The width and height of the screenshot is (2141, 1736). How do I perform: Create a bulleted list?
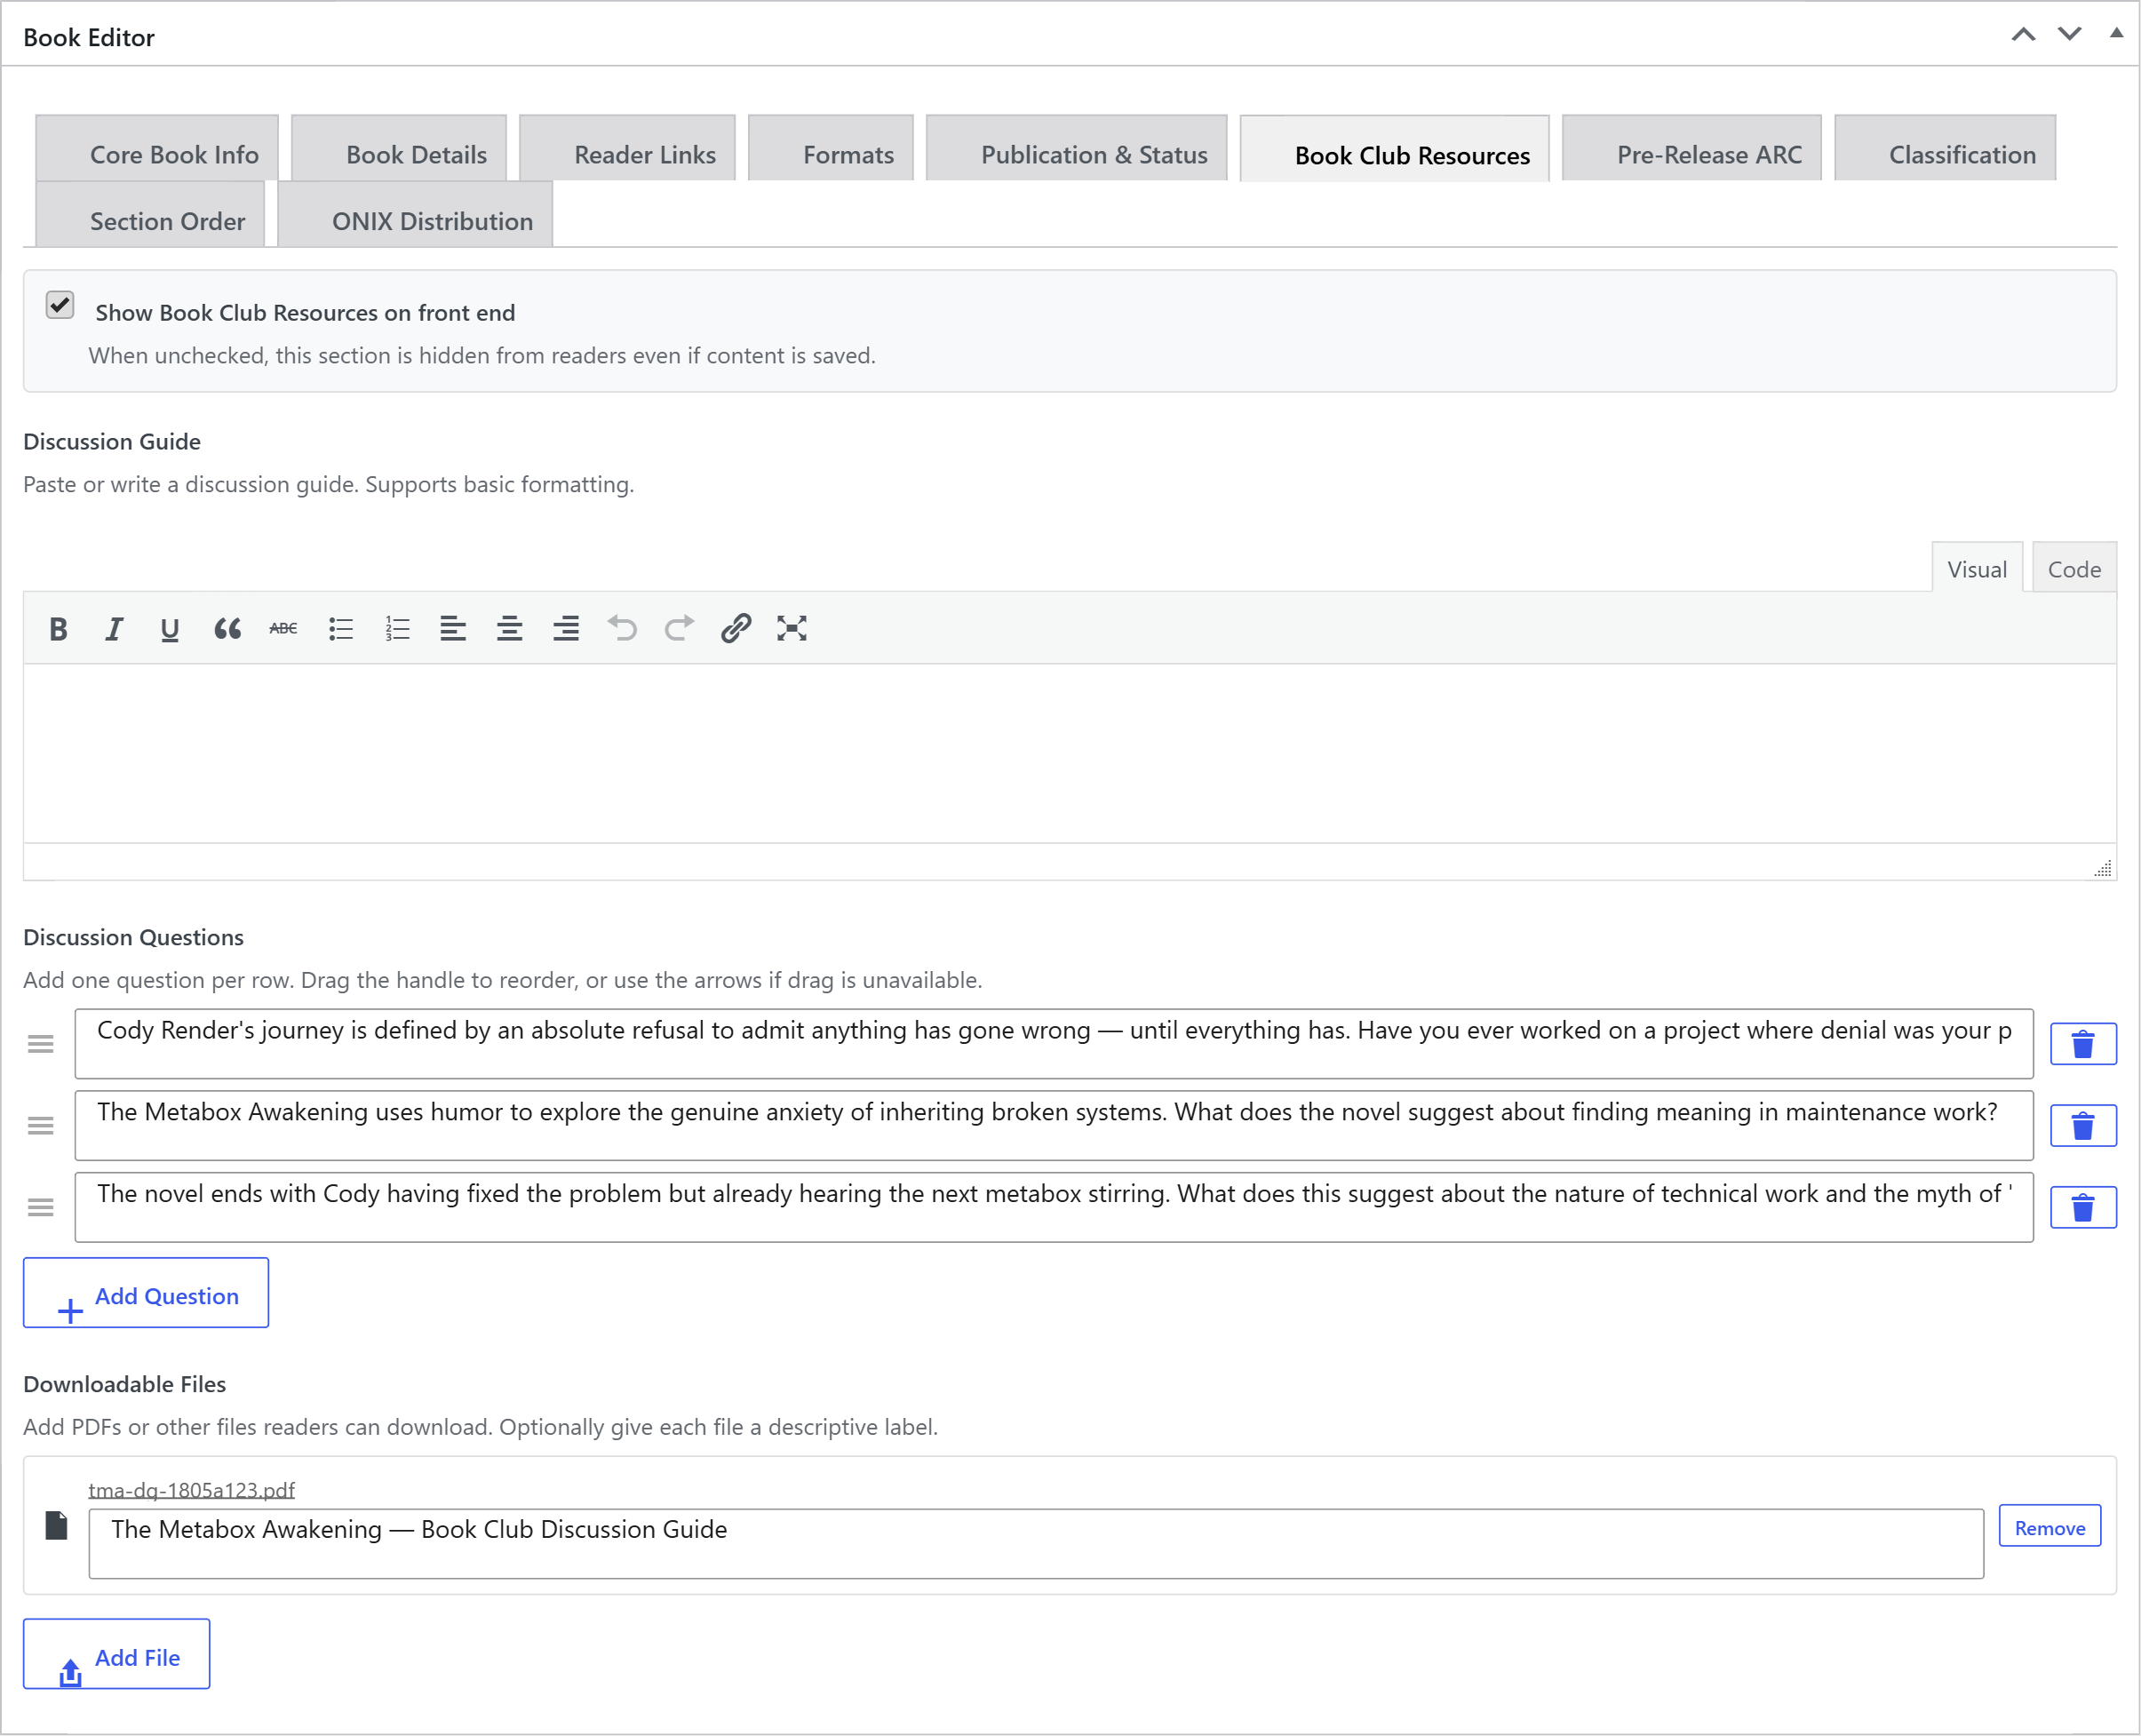pyautogui.click(x=341, y=629)
